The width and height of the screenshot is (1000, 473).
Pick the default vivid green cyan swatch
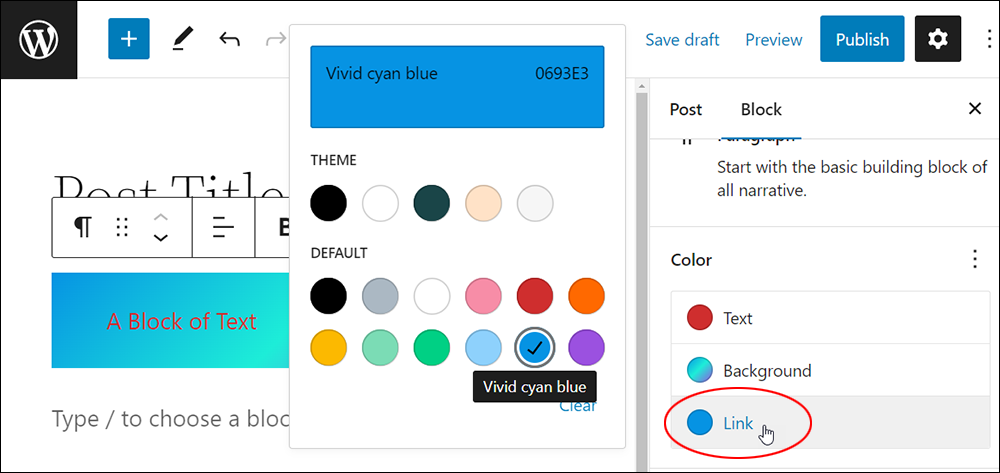click(x=432, y=347)
